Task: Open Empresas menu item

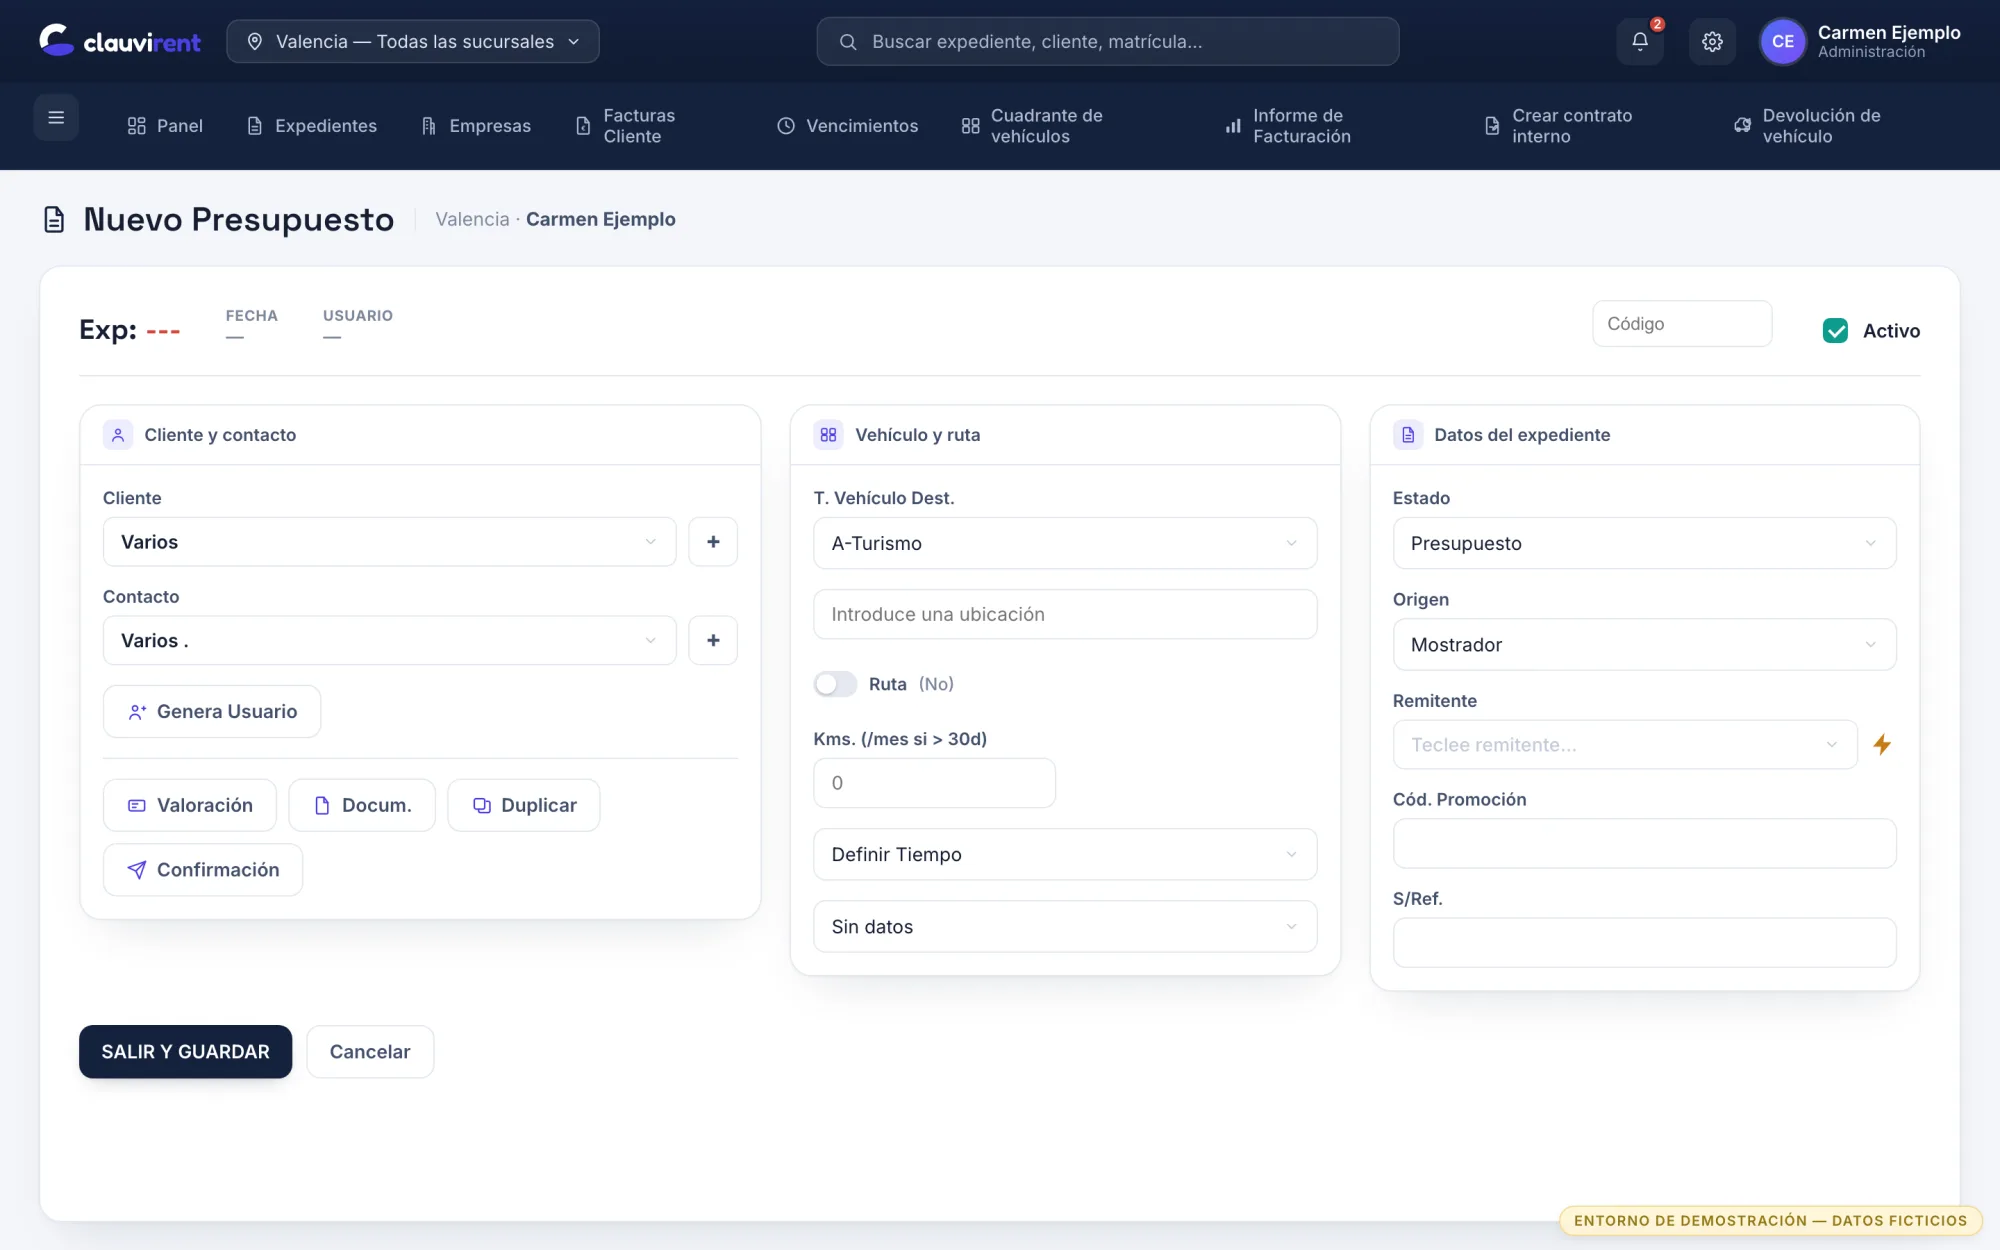Action: pyautogui.click(x=476, y=126)
